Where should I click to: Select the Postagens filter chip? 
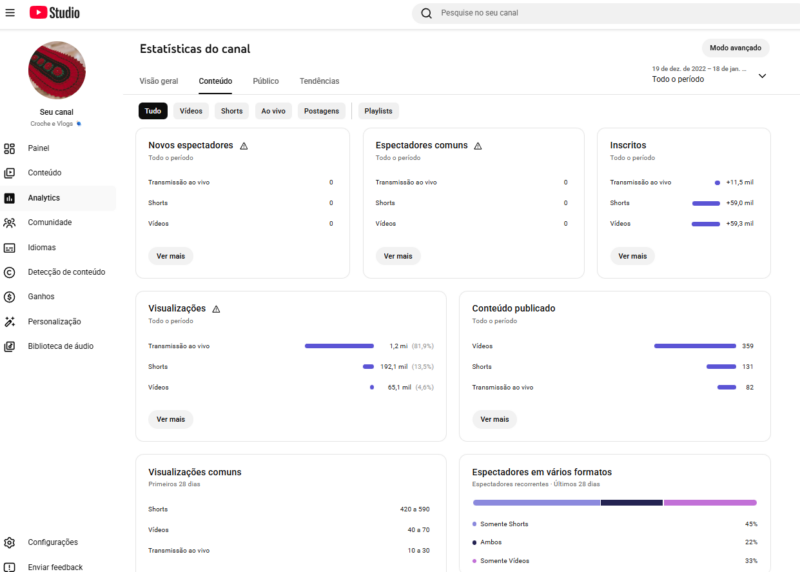tap(321, 111)
